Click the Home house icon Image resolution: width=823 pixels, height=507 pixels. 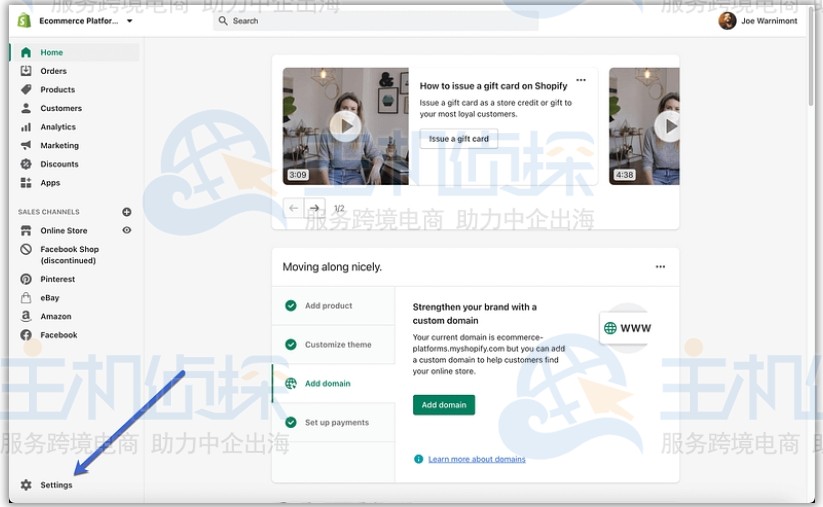(26, 52)
